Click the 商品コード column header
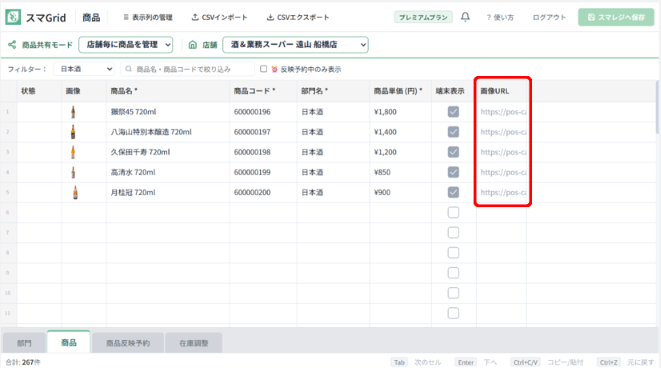 263,91
